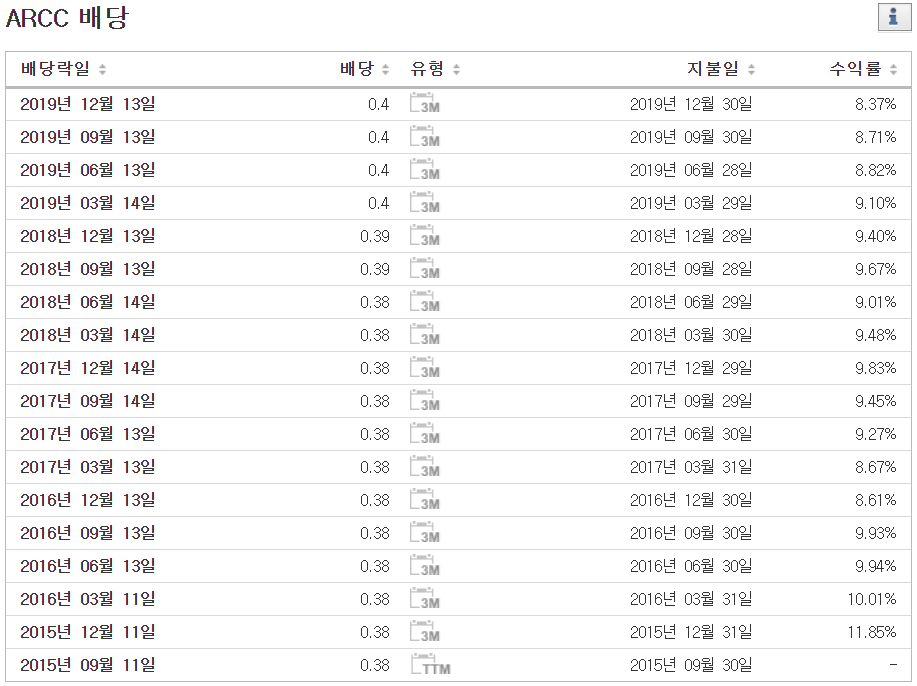Select ex-dividend date 2018년 06월 14일
The height and width of the screenshot is (686, 917).
(x=88, y=302)
